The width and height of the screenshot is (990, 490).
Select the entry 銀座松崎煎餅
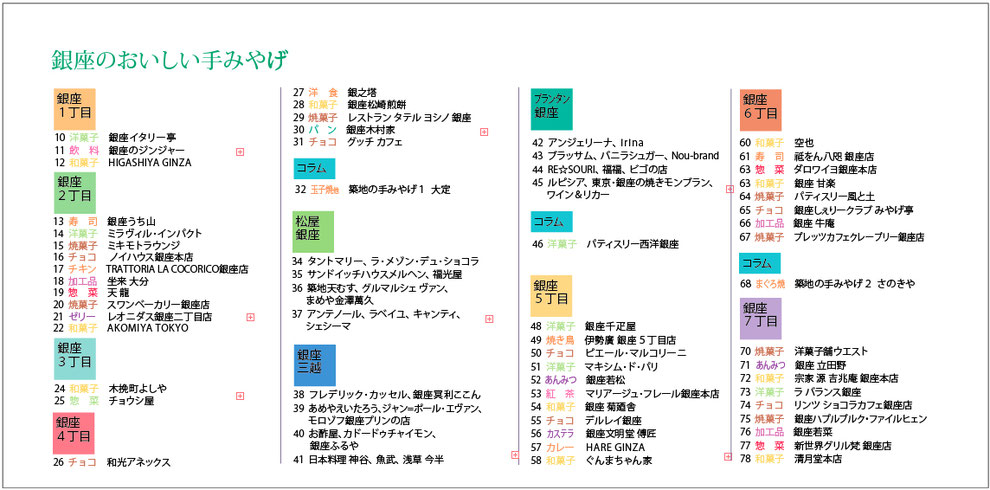pyautogui.click(x=377, y=105)
